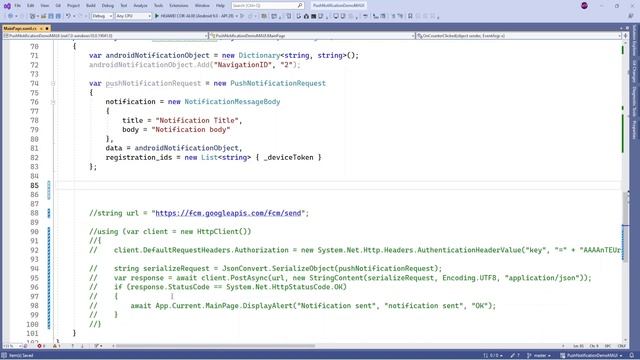Collapse the pushNotificationRequest block at line 74

tap(53, 84)
